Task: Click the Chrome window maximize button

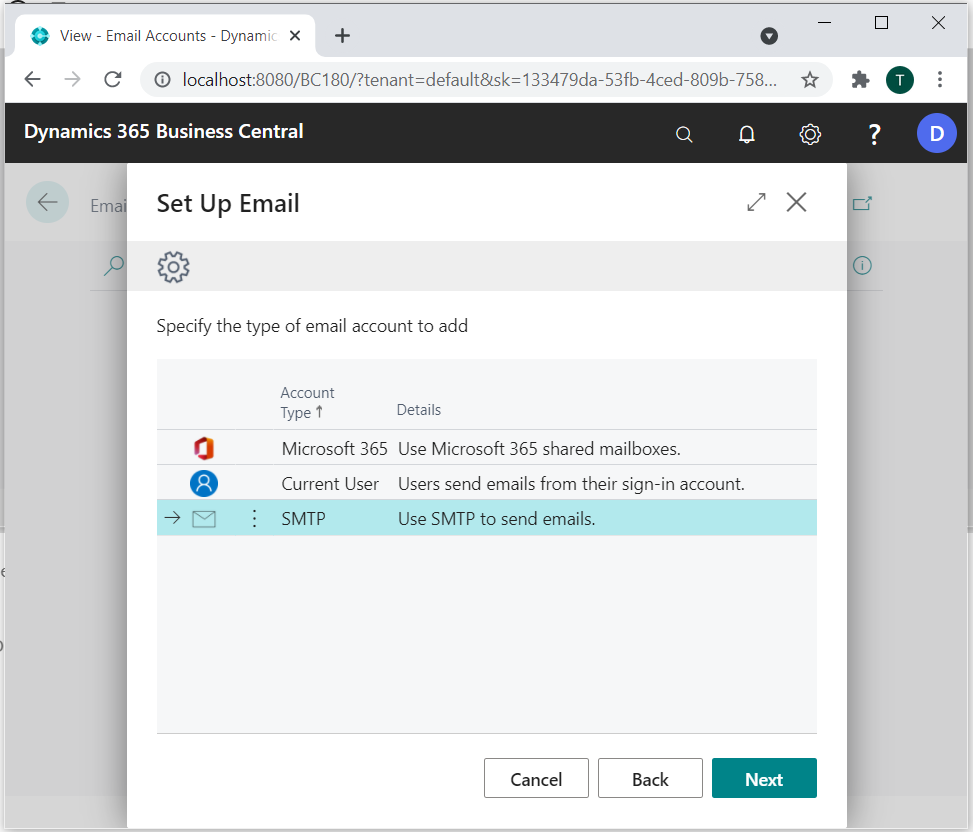Action: (881, 23)
